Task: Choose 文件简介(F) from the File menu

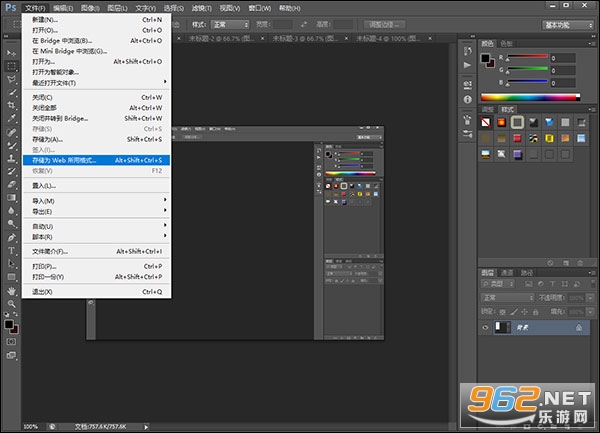Action: tap(96, 251)
